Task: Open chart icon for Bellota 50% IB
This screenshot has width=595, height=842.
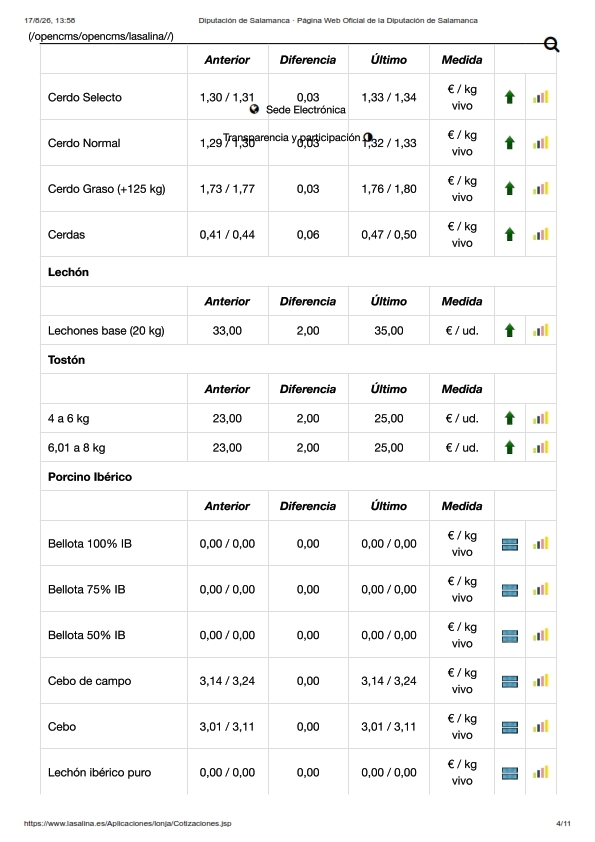Action: pyautogui.click(x=541, y=635)
